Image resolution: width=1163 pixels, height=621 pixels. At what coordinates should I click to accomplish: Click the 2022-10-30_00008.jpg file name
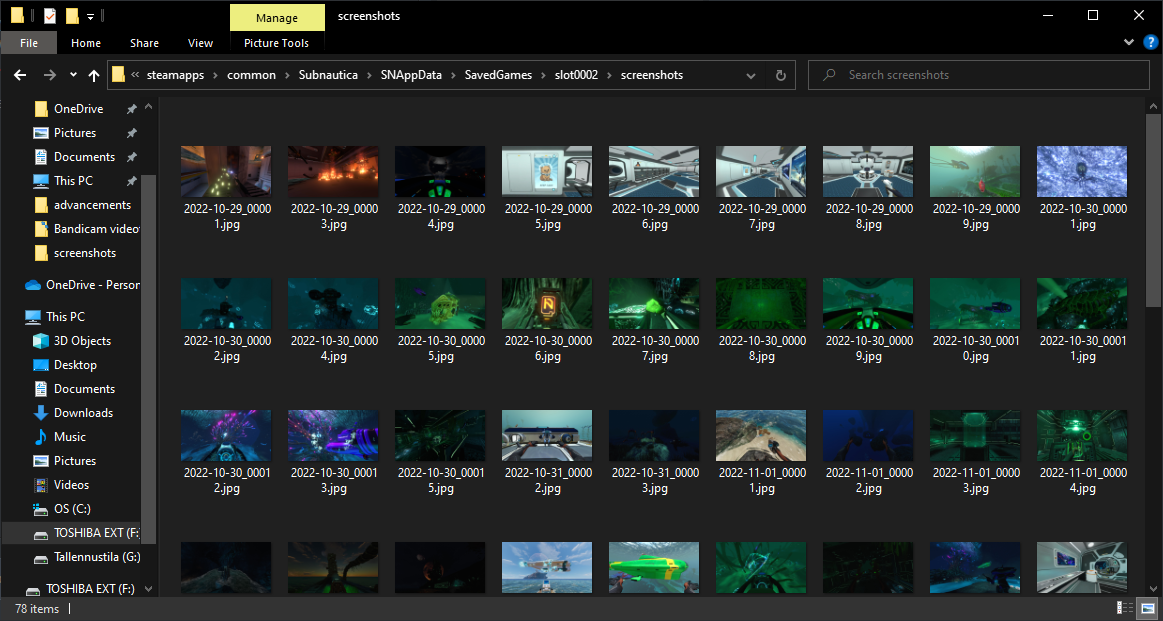(x=762, y=348)
